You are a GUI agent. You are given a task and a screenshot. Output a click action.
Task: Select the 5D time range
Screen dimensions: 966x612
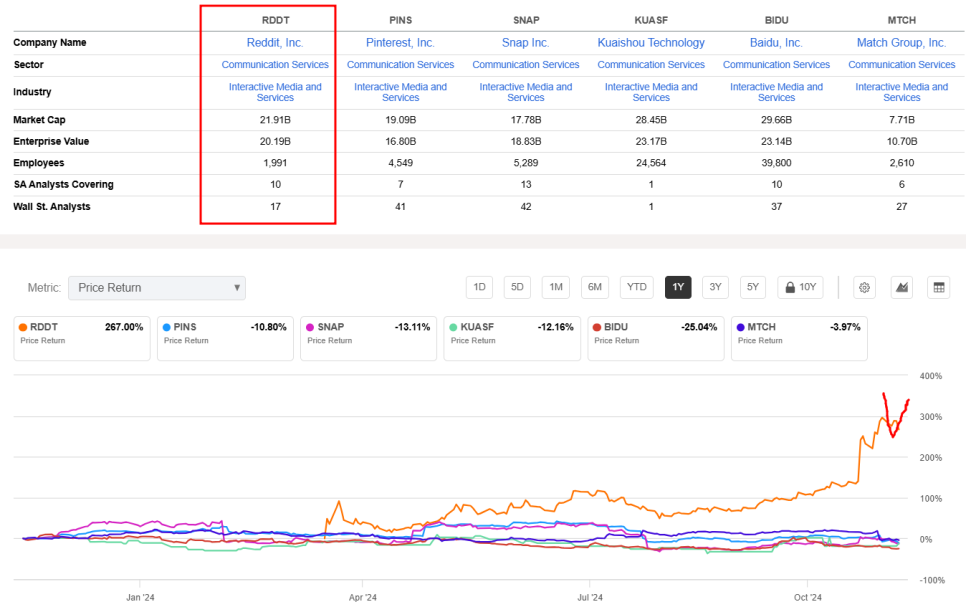[518, 287]
